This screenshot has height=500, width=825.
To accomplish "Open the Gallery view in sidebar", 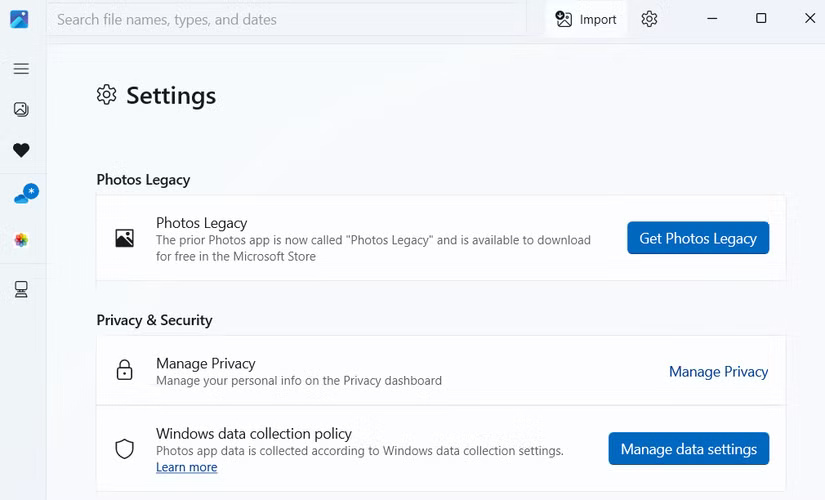I will click(21, 110).
